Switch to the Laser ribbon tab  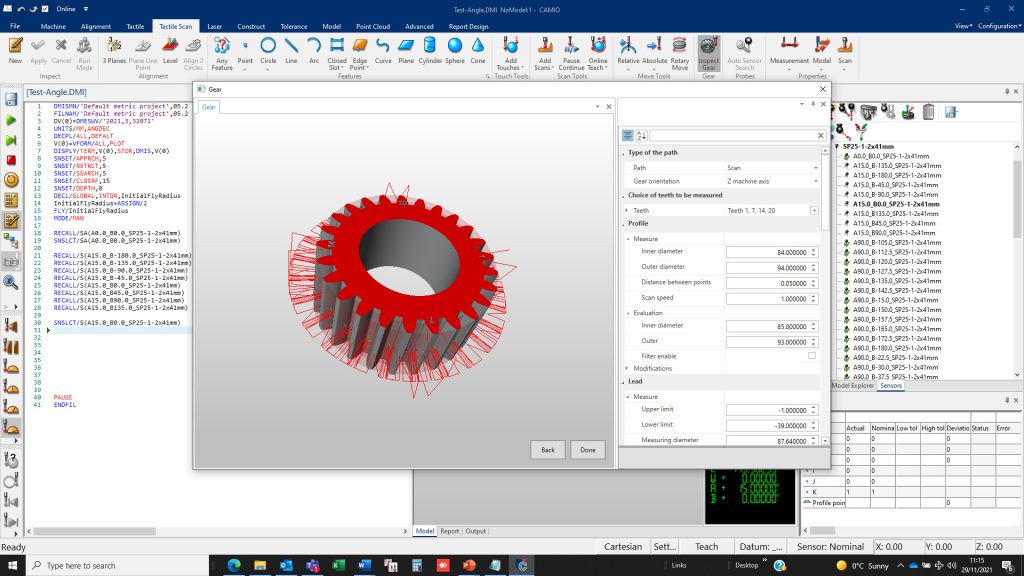pos(214,27)
